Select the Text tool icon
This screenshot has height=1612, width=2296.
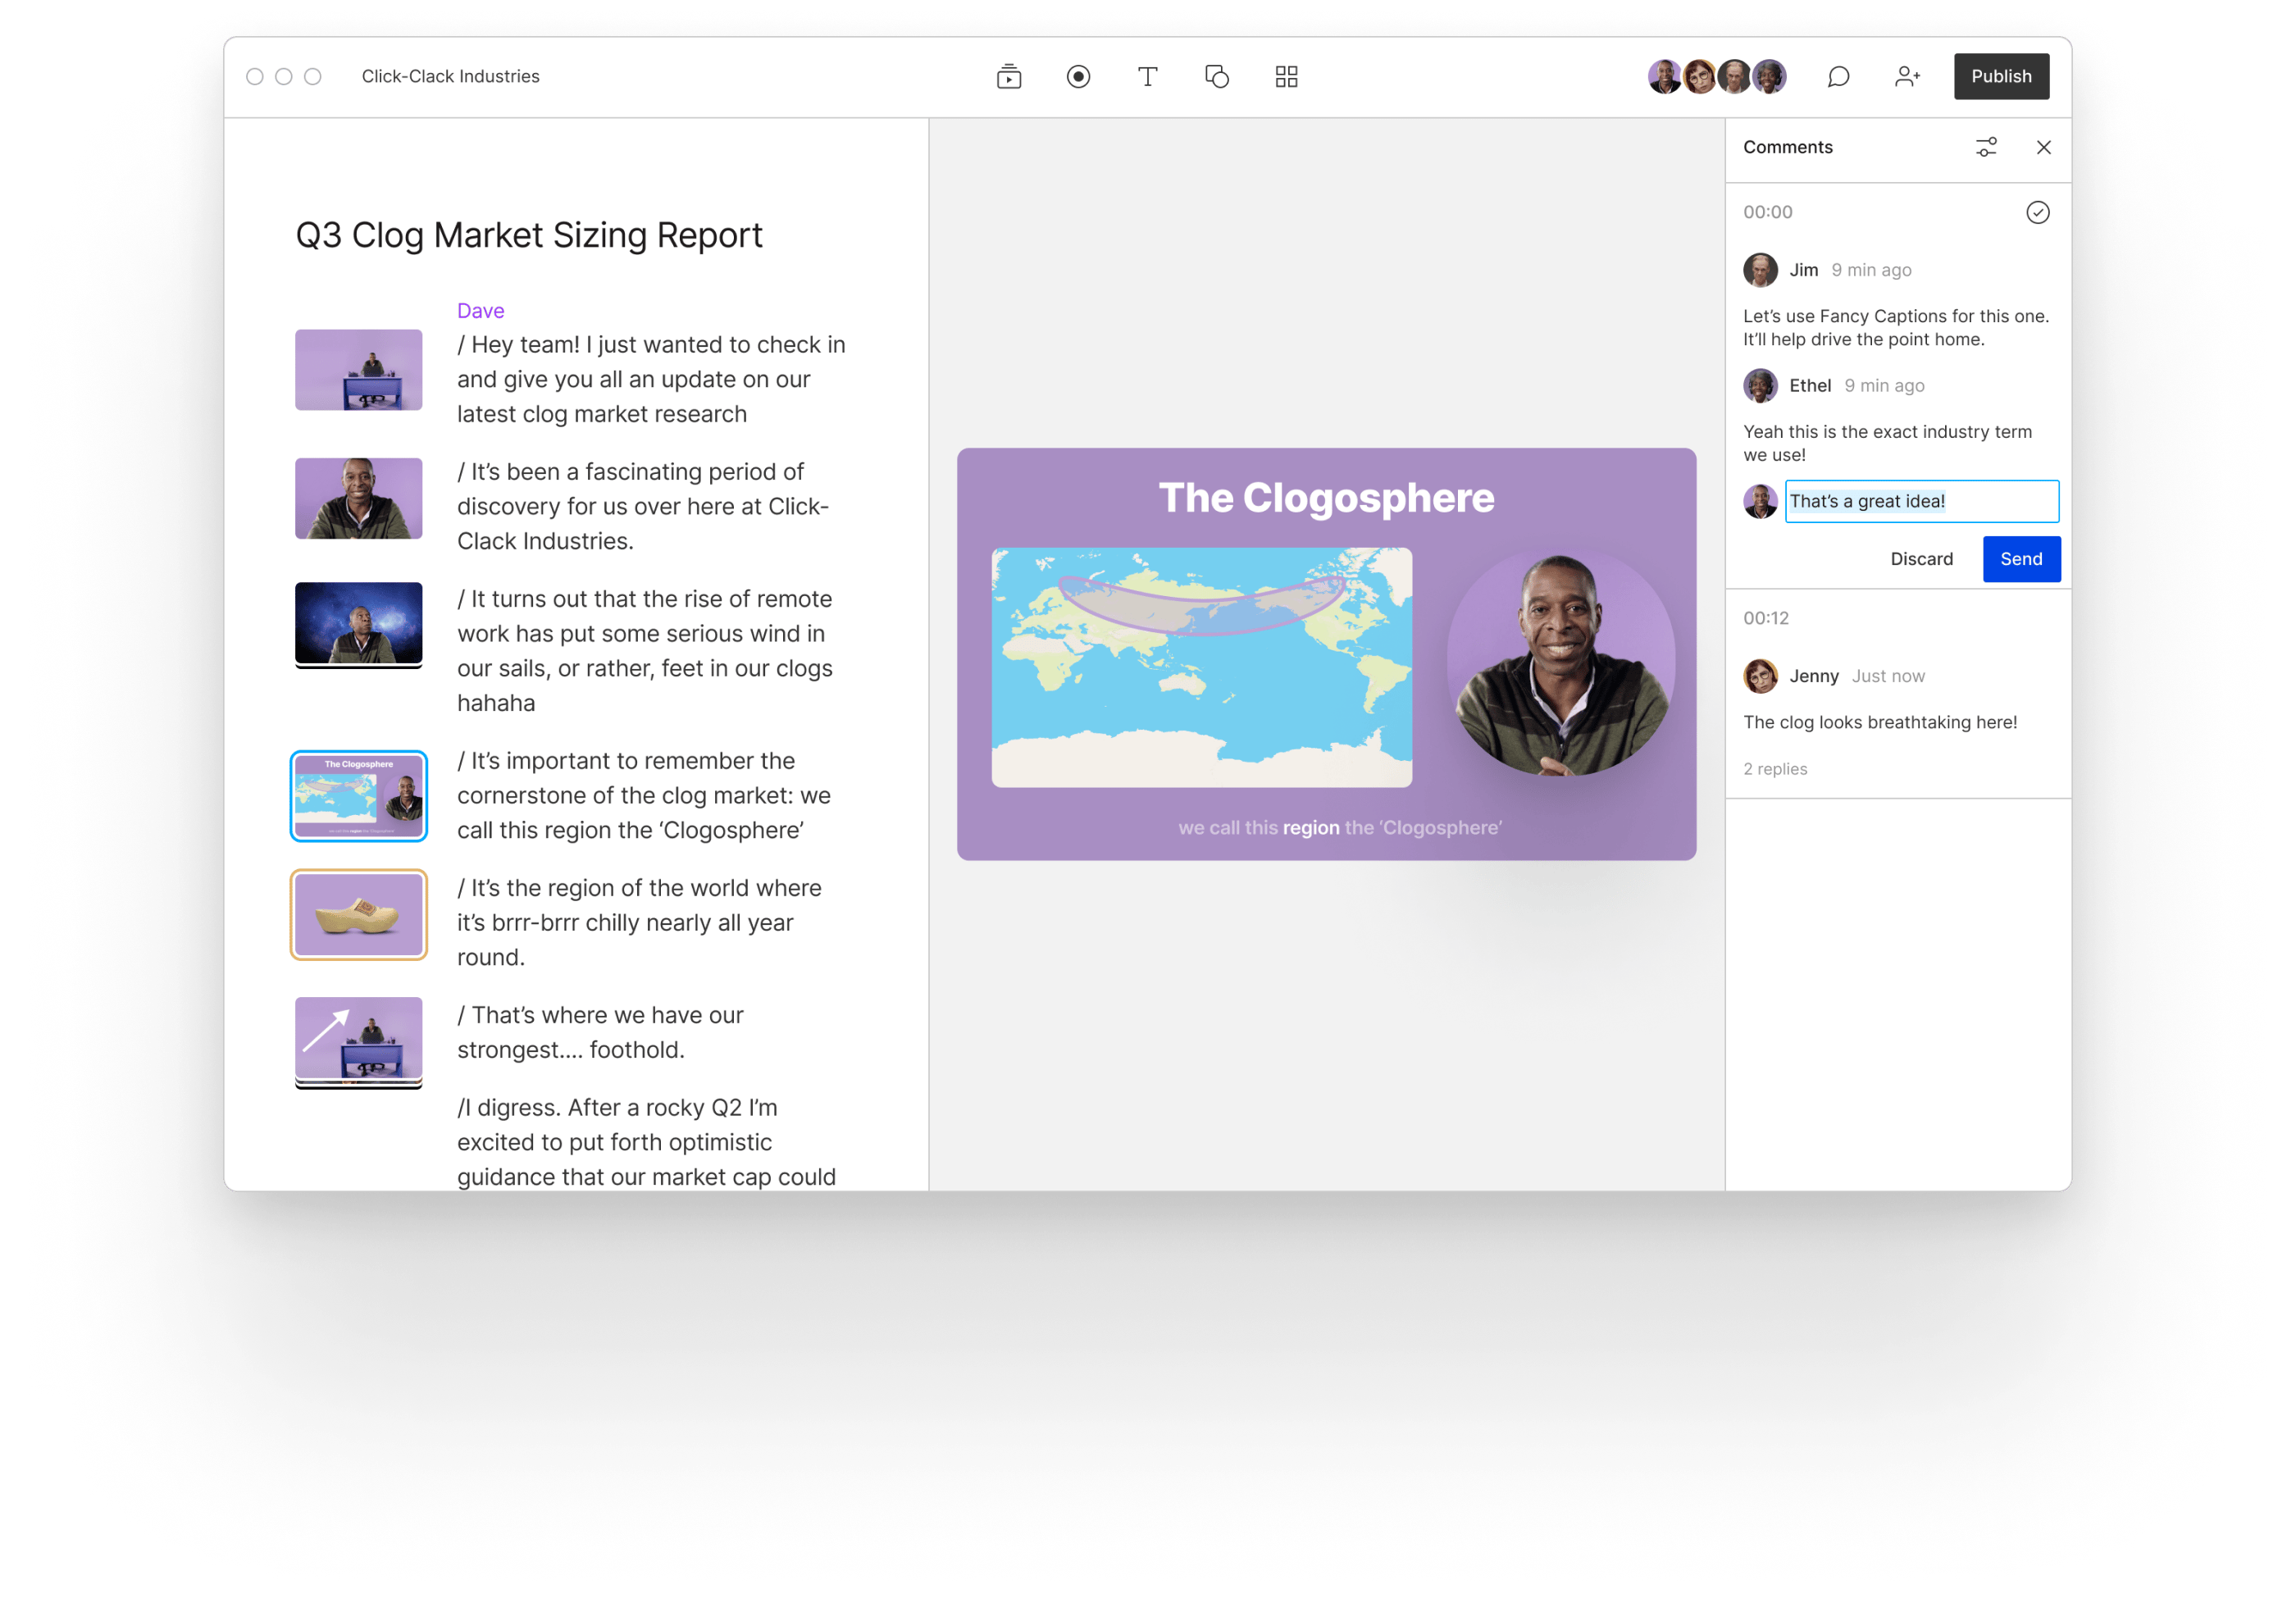[1147, 77]
